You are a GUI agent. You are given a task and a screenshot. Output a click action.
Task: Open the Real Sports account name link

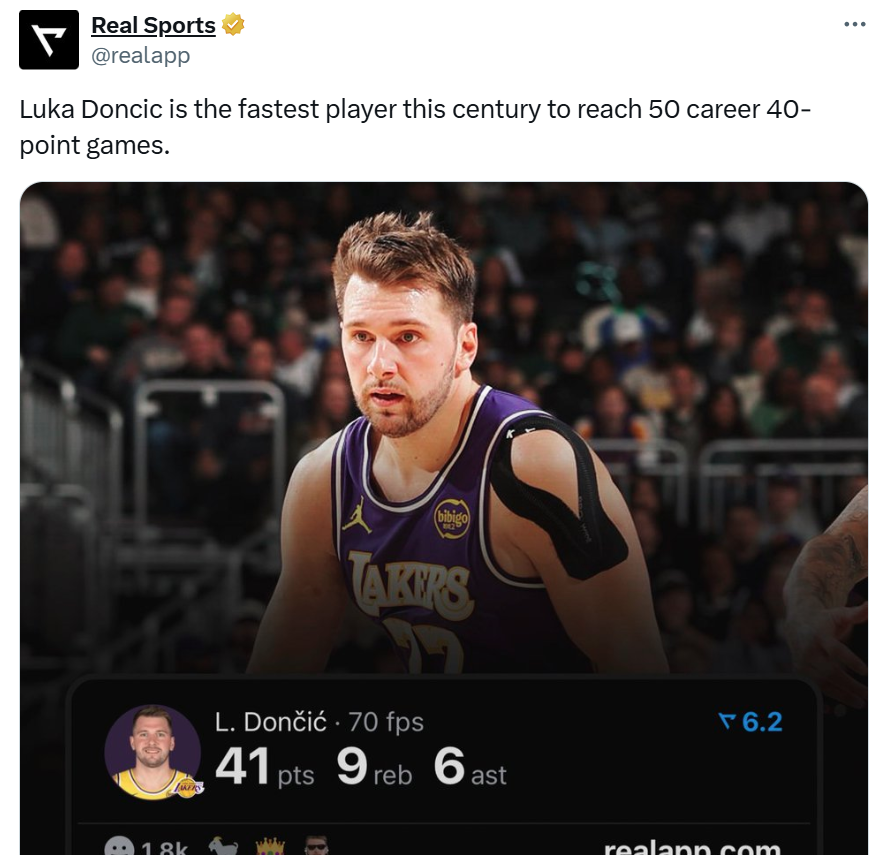point(153,26)
